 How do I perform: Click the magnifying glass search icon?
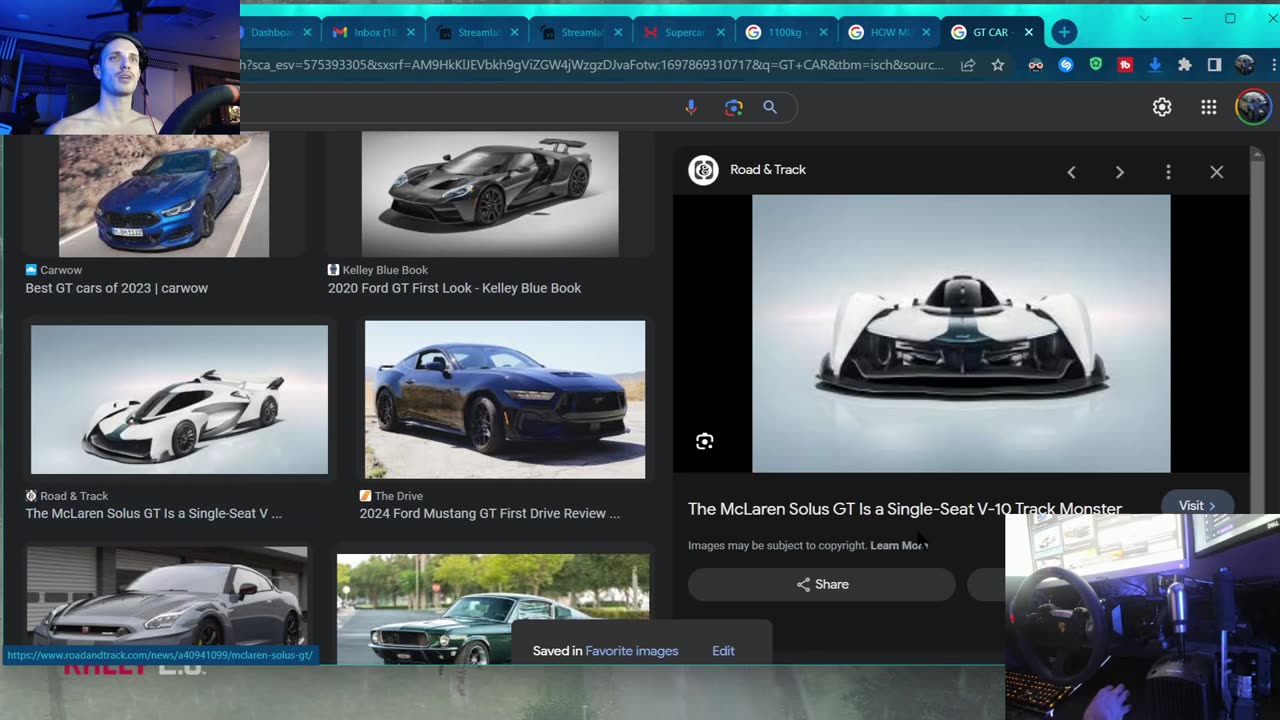[x=770, y=107]
